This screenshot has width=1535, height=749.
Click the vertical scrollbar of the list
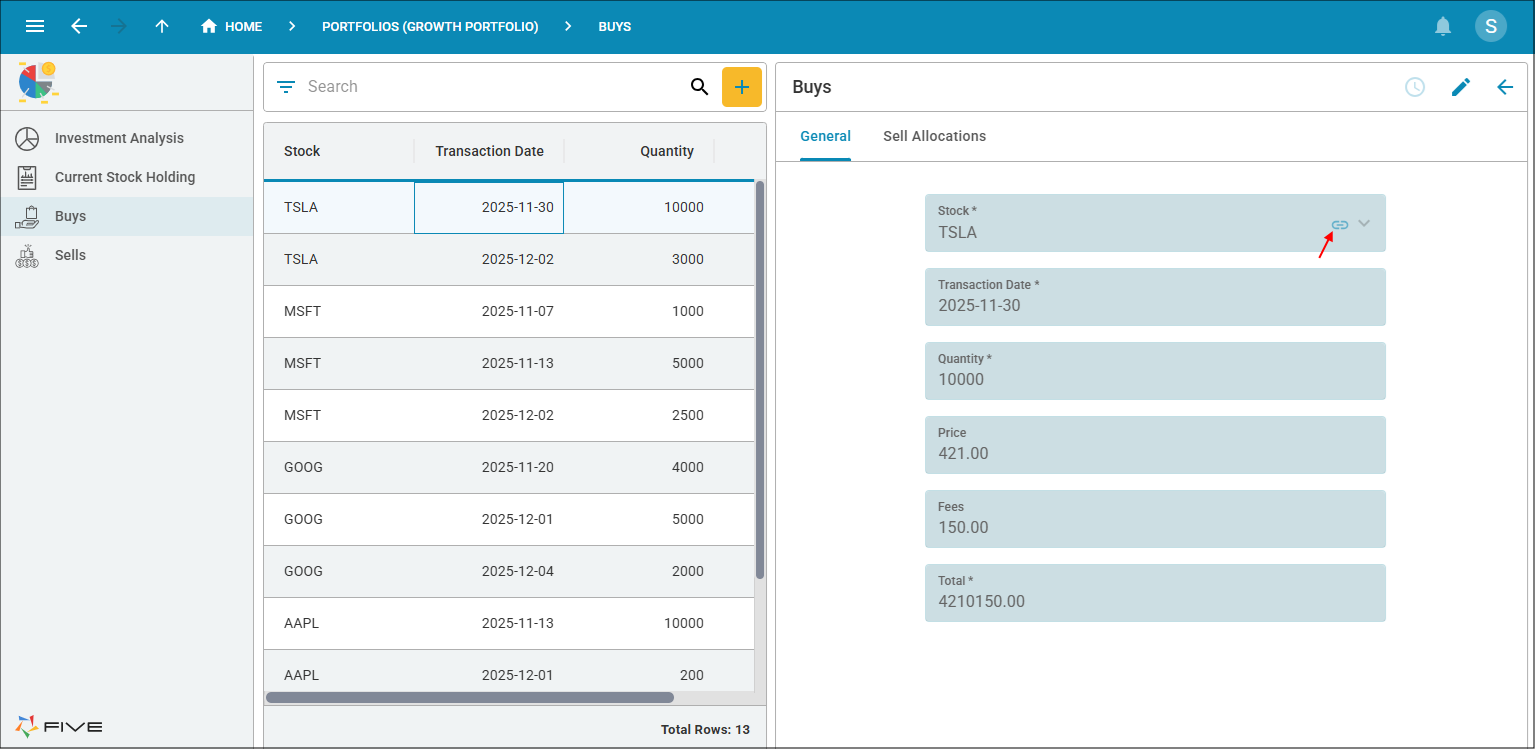[x=760, y=380]
